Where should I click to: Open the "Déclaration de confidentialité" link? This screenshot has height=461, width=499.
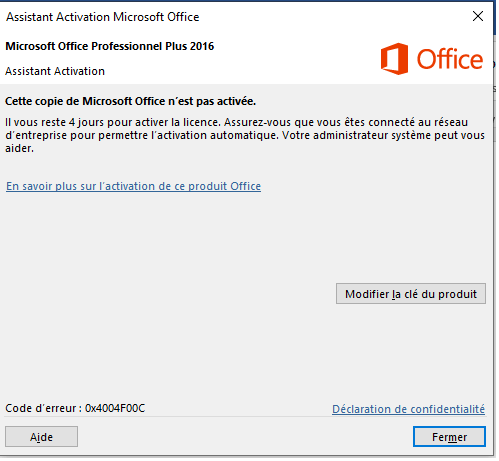click(408, 409)
